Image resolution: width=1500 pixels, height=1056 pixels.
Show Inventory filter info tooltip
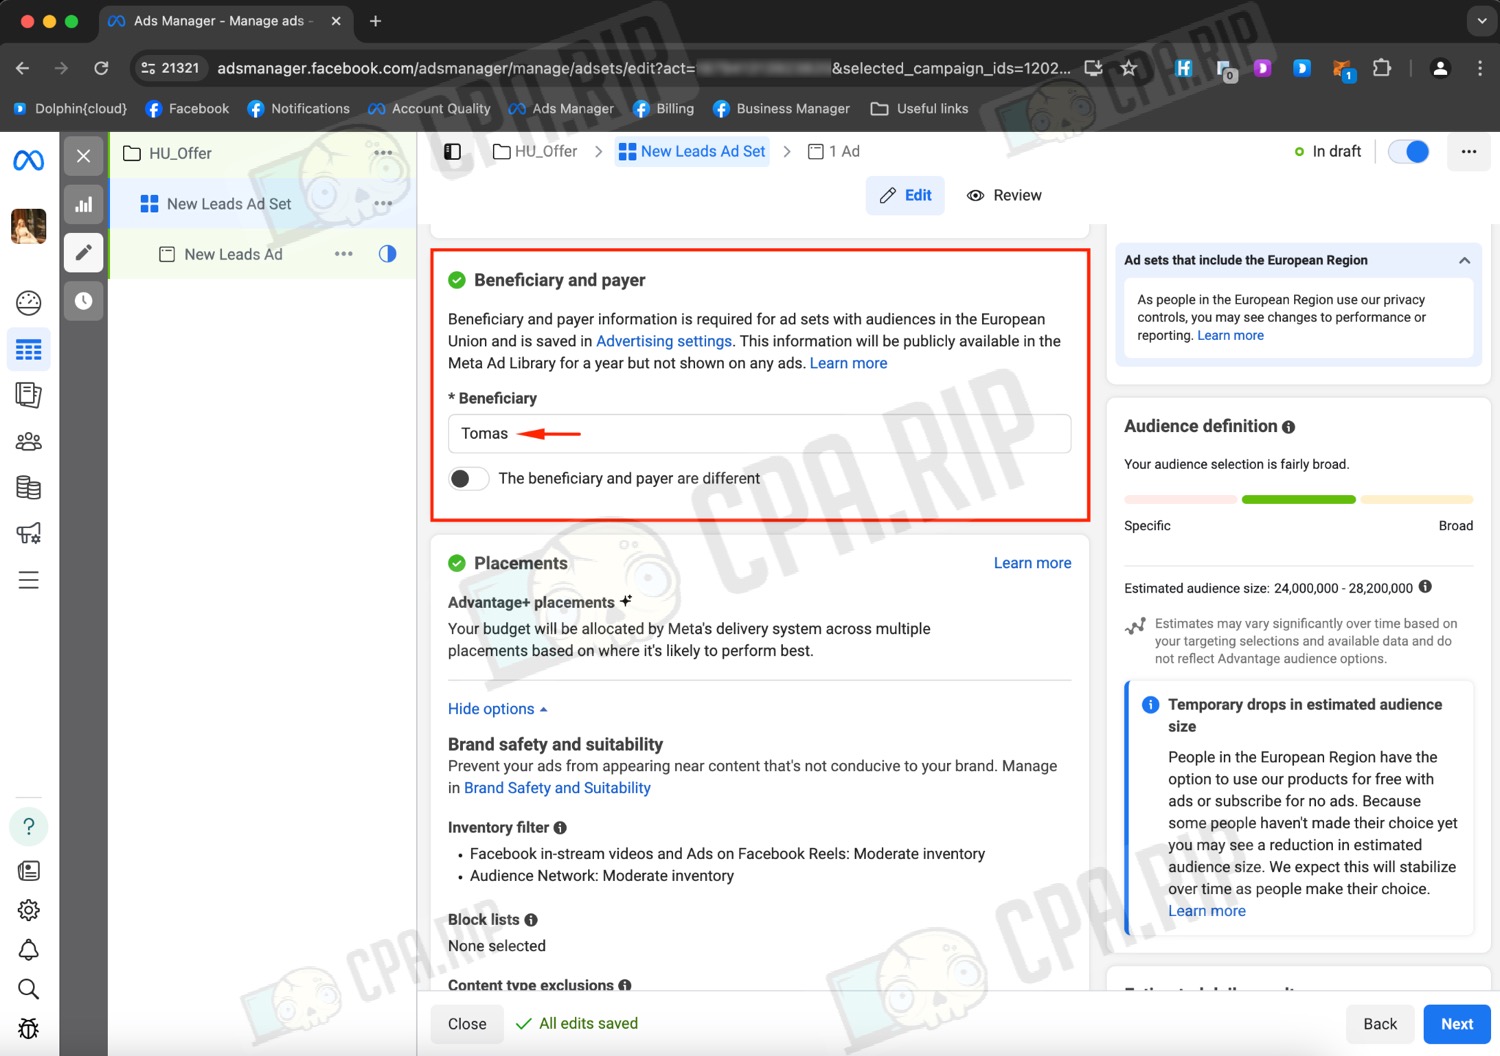(x=560, y=827)
